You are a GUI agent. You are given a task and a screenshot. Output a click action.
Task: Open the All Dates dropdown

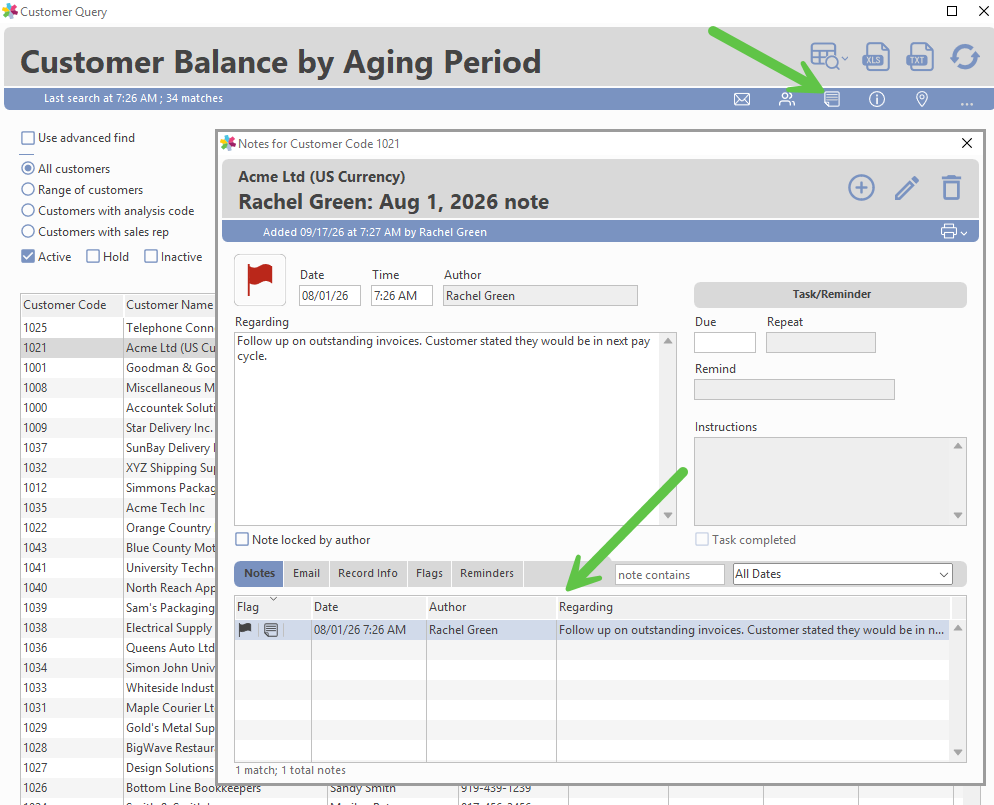click(842, 574)
